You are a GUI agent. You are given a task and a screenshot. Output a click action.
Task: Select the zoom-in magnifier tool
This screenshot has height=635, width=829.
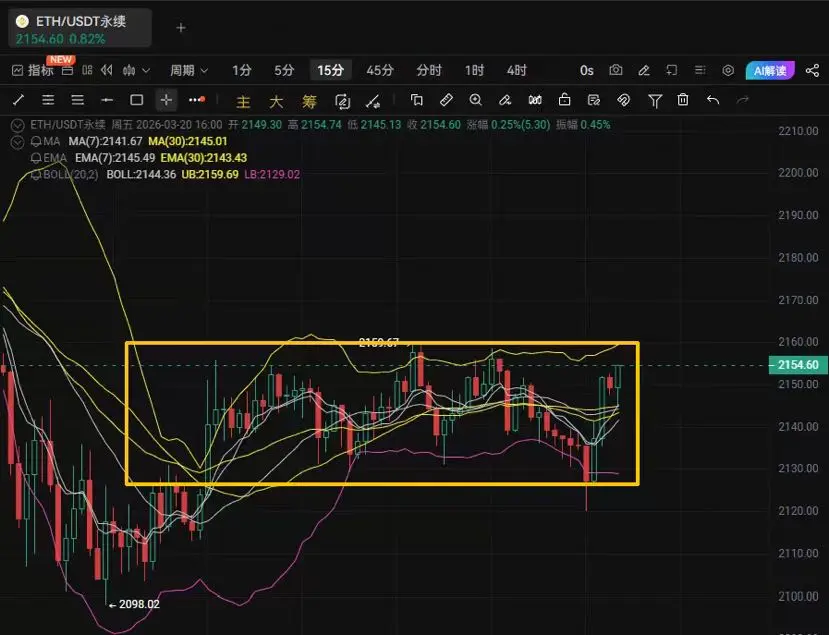pos(475,100)
